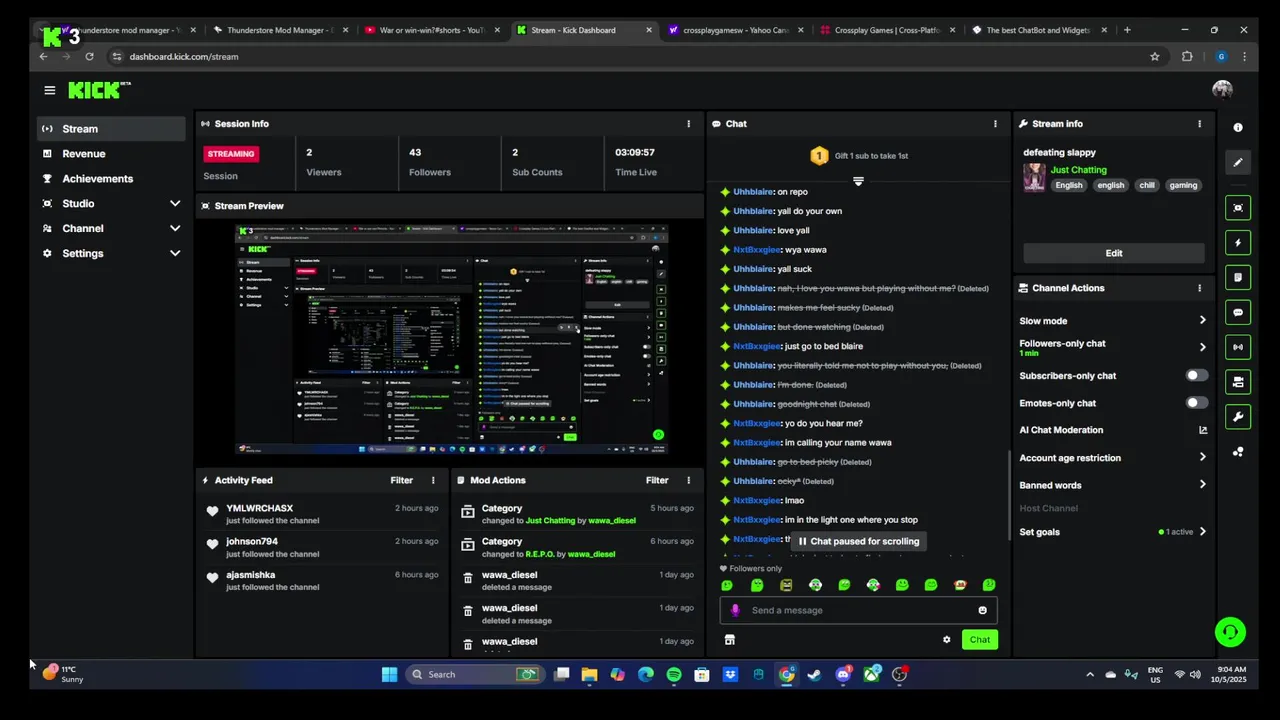This screenshot has height=720, width=1280.
Task: Open Followers-only chat options arrow
Action: pyautogui.click(x=1202, y=347)
